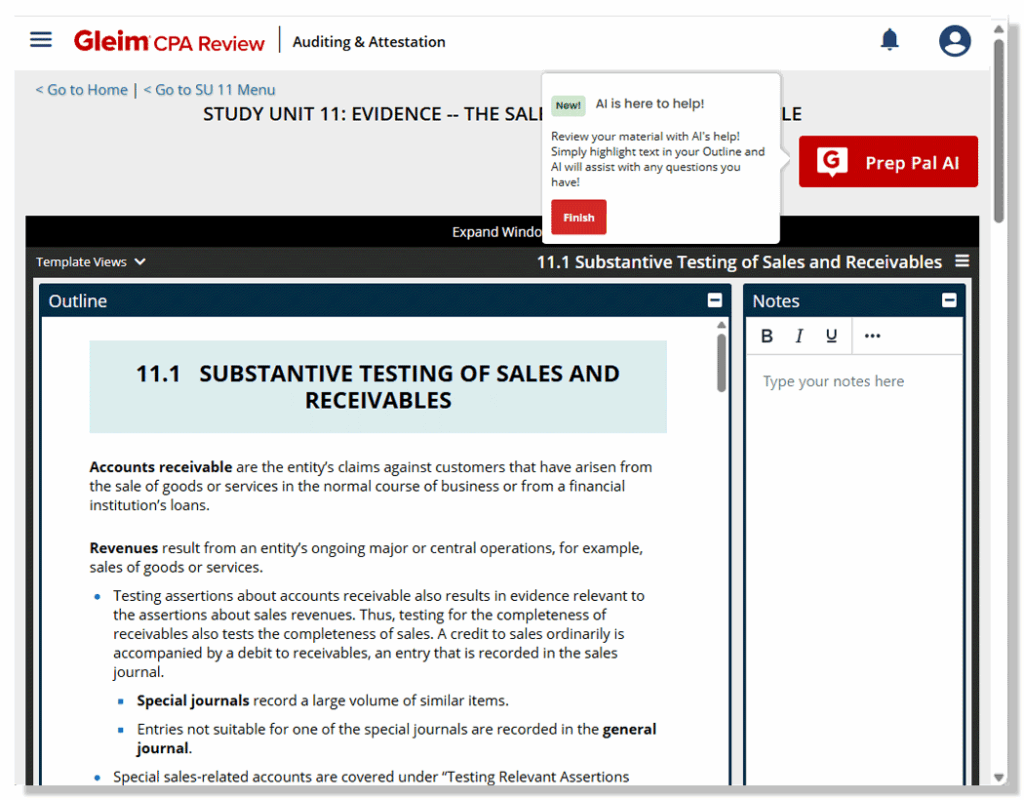Click the Gleim CPA Review logo

170,40
